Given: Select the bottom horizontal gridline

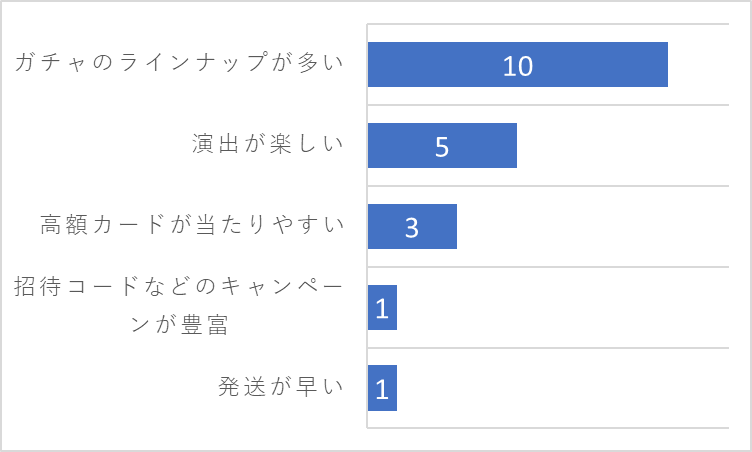Looking at the screenshot, I should click(548, 428).
